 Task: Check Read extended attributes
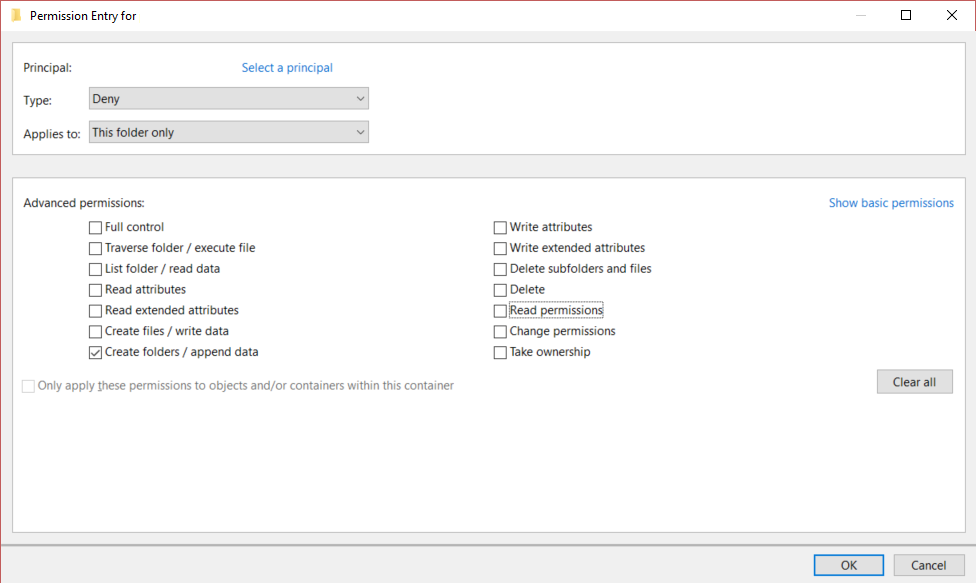(95, 310)
